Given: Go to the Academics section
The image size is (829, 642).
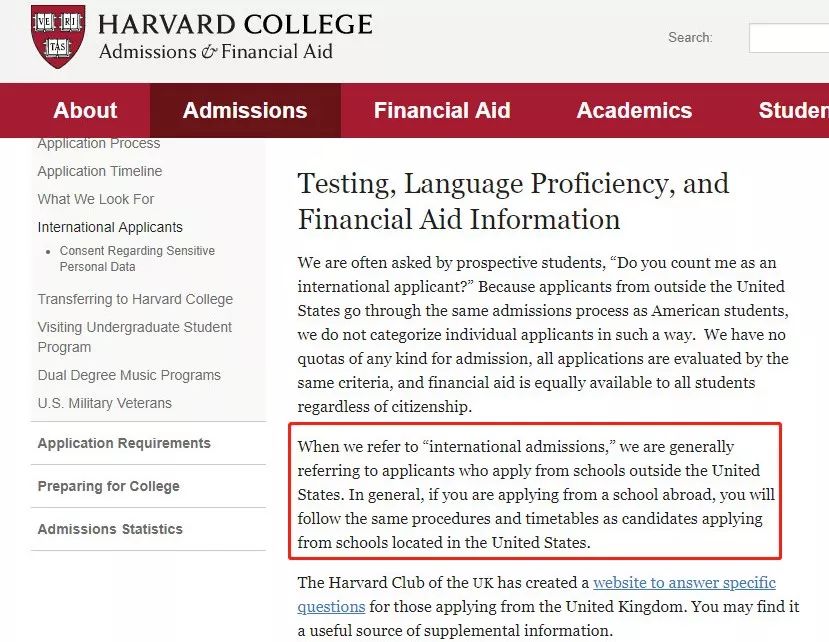Looking at the screenshot, I should pos(634,111).
